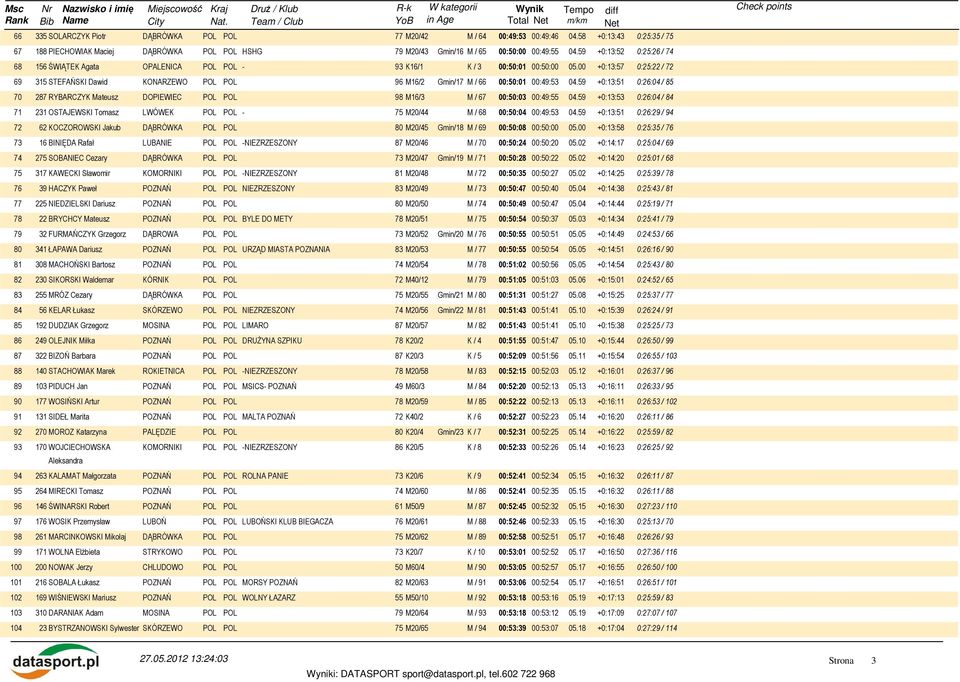The height and width of the screenshot is (682, 960).
Task: Click the city CHLUDOWO
Action: (162, 568)
